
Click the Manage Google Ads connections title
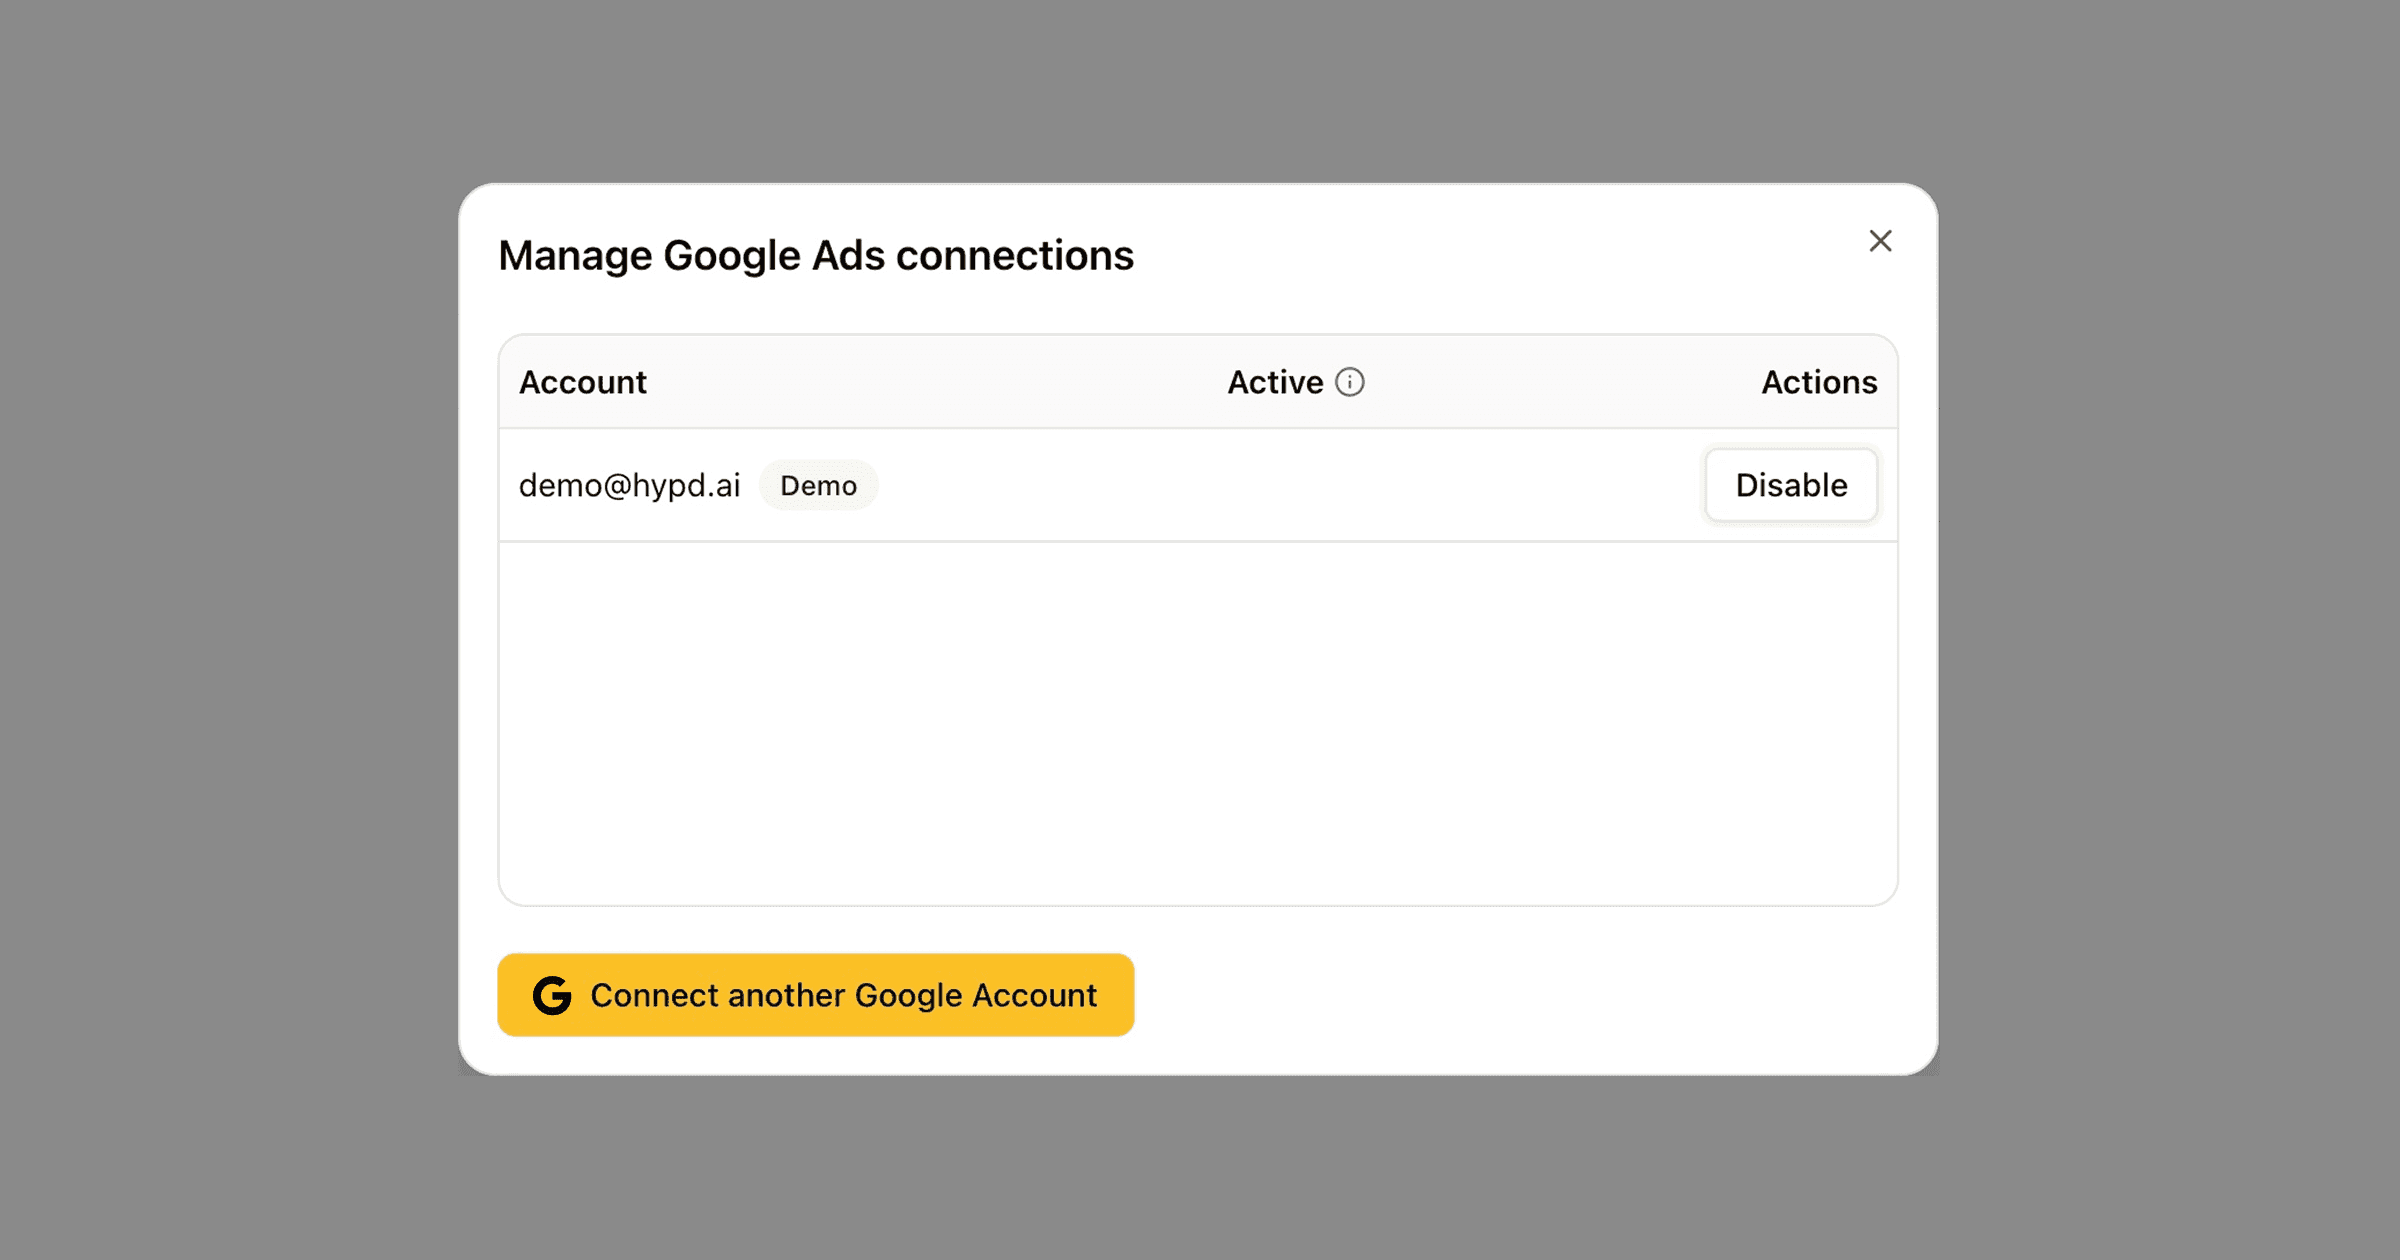click(x=816, y=256)
